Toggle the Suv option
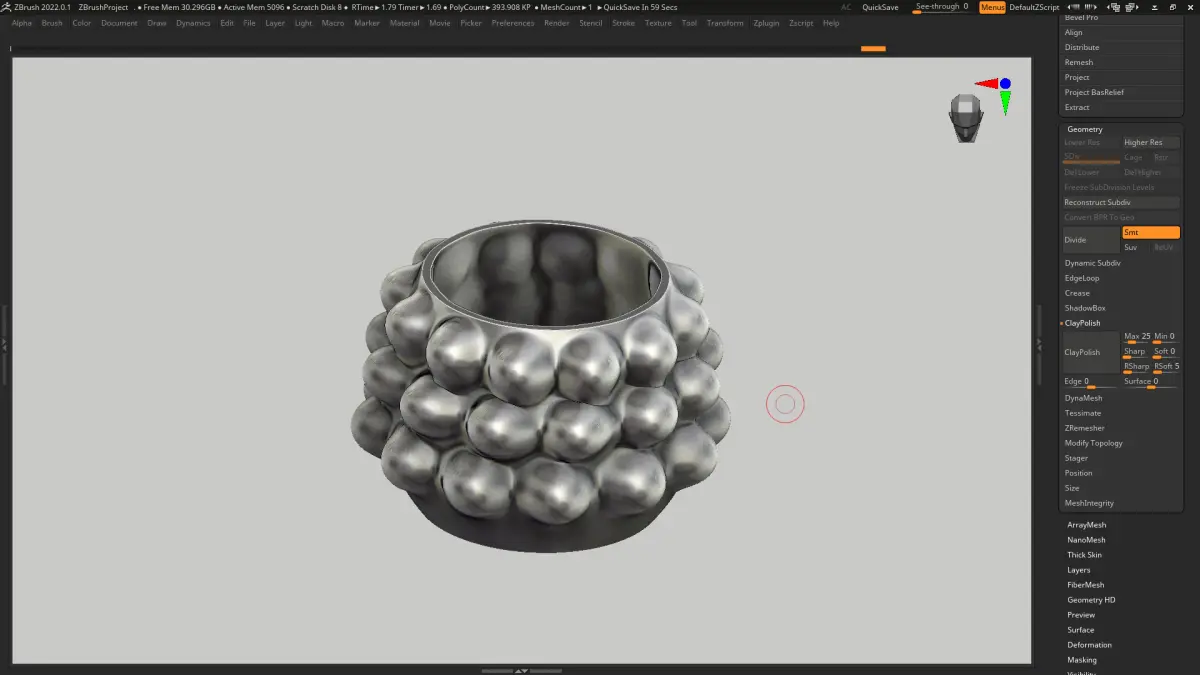Image resolution: width=1200 pixels, height=675 pixels. tap(1136, 247)
